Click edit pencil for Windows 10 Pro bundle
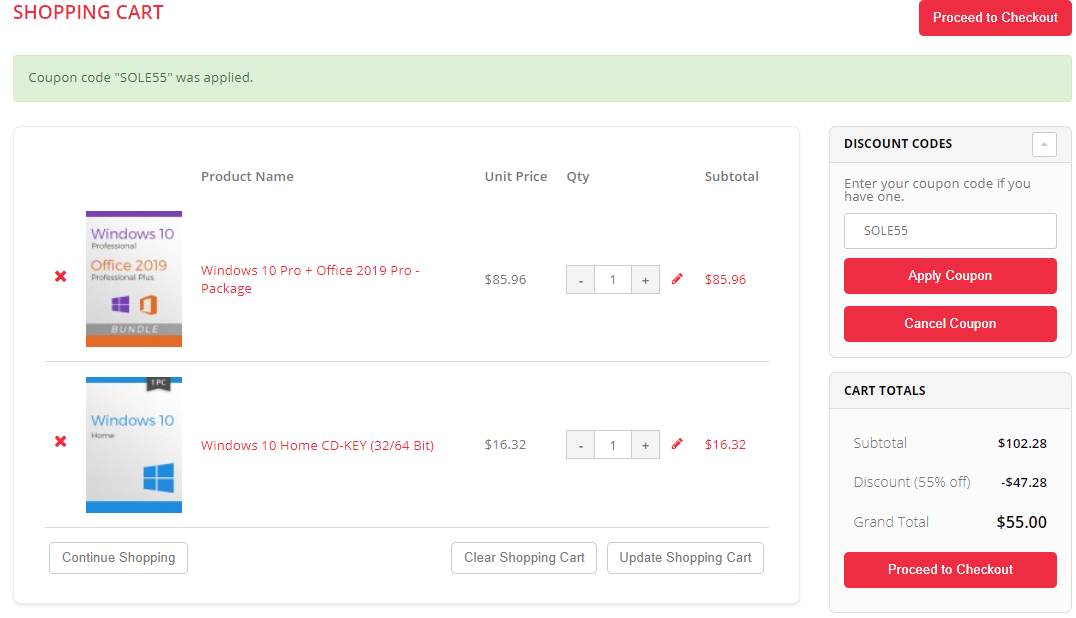The height and width of the screenshot is (618, 1076). point(677,279)
